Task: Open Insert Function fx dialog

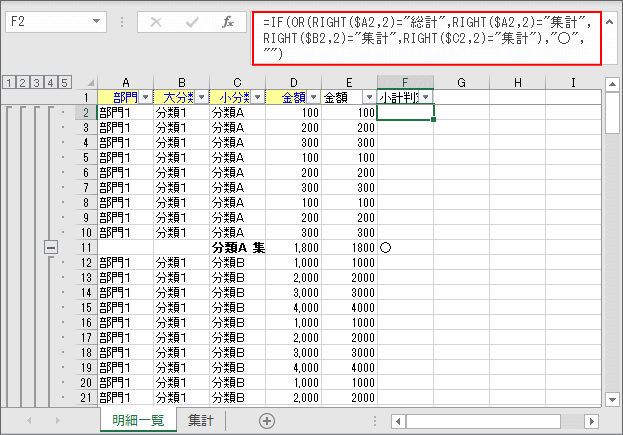Action: click(x=227, y=22)
